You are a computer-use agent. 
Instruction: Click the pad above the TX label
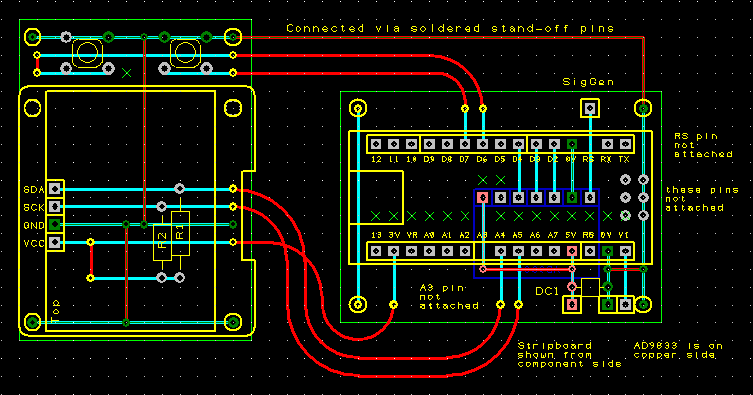[625, 144]
